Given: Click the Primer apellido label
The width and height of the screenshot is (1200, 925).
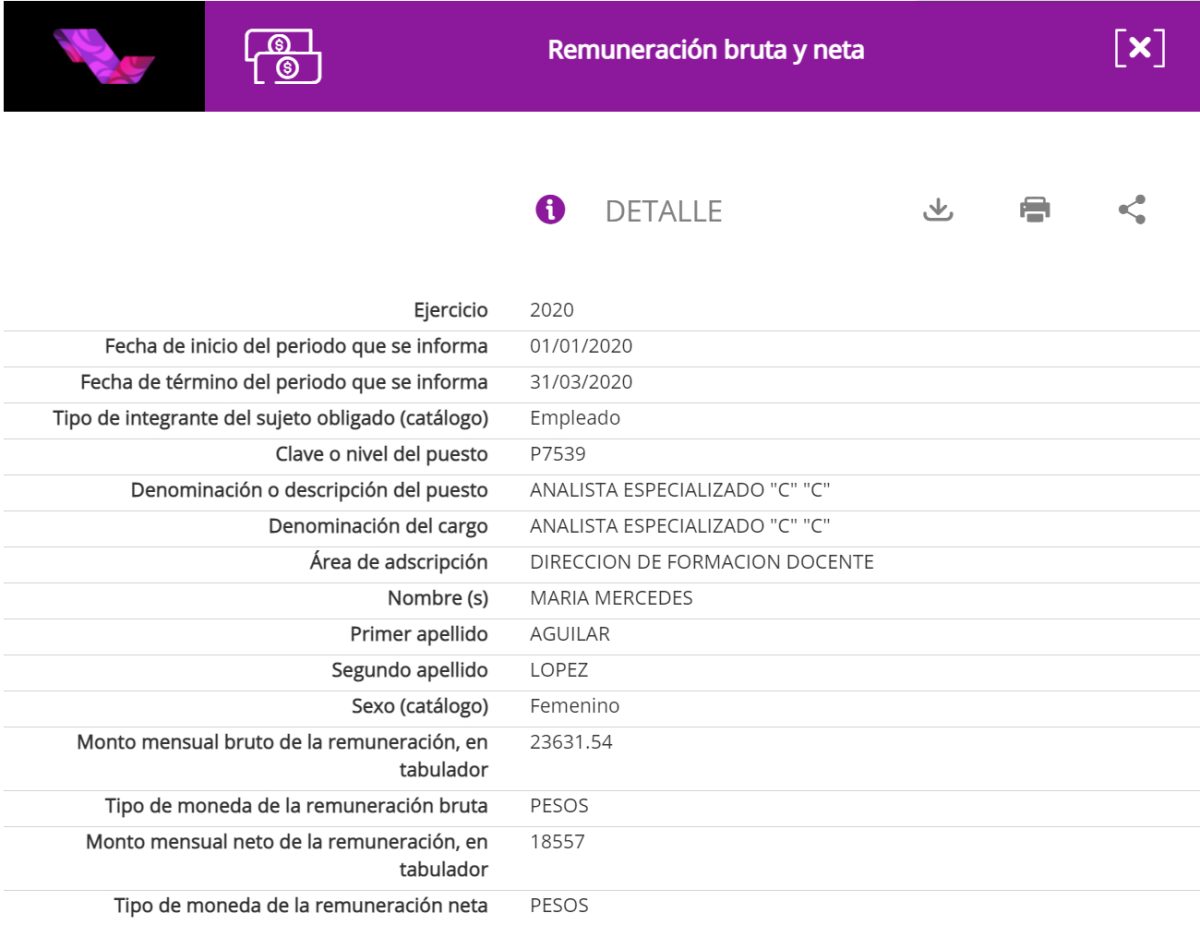Looking at the screenshot, I should coord(419,635).
